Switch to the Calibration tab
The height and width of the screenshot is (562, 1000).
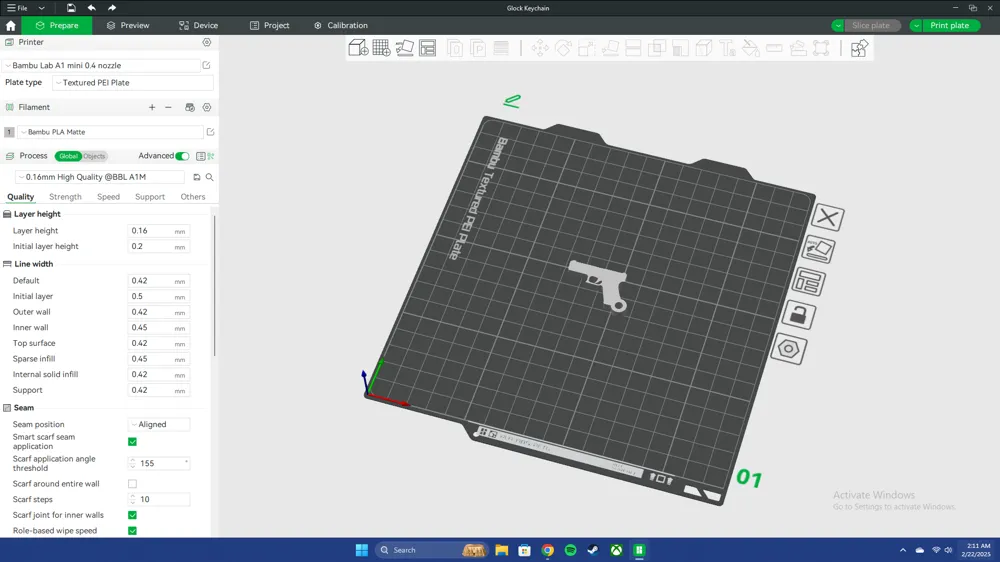(x=341, y=26)
